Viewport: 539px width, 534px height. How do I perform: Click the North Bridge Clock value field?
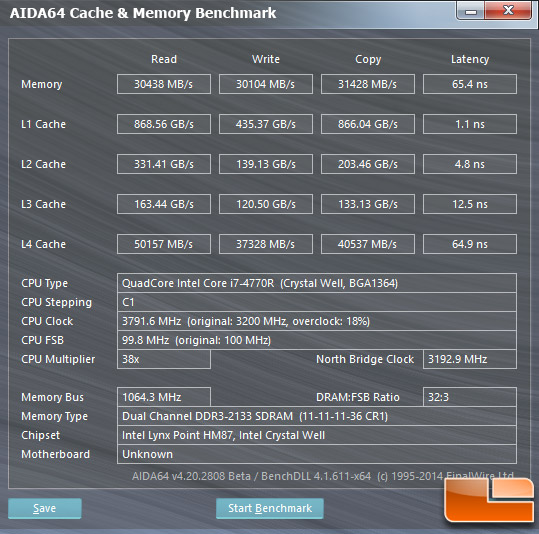(x=470, y=359)
